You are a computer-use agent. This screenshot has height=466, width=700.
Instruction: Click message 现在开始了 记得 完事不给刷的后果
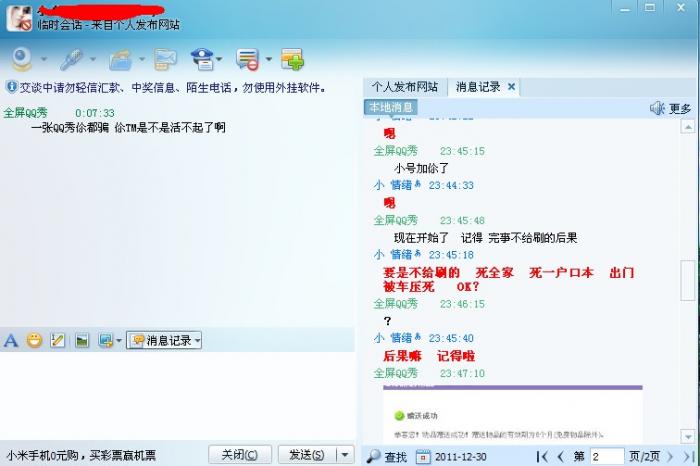485,238
